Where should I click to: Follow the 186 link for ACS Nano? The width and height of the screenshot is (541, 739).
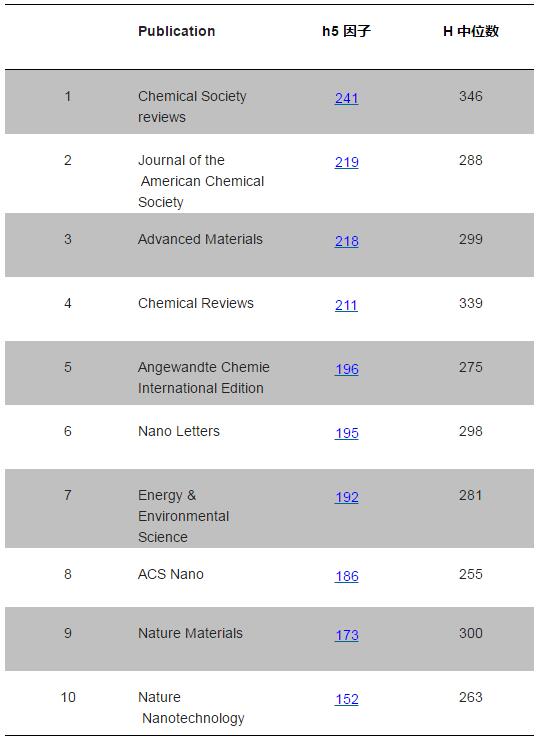point(346,576)
